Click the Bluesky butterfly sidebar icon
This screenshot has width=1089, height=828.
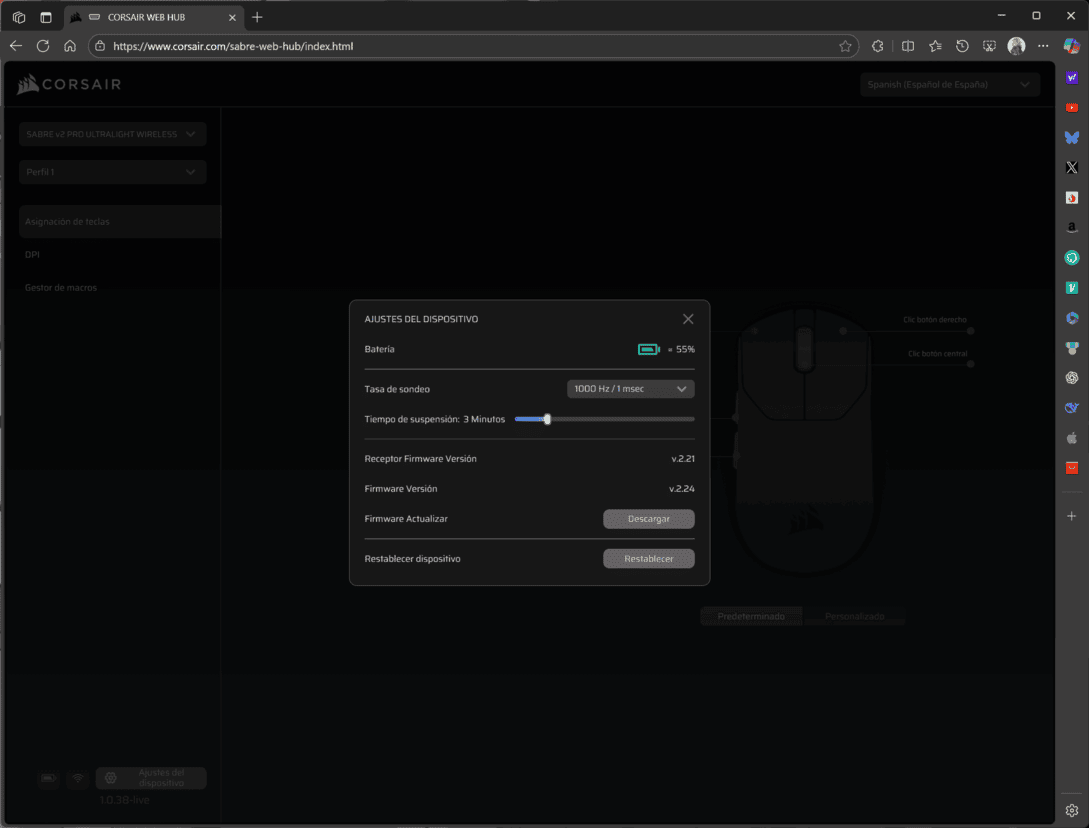pos(1072,138)
